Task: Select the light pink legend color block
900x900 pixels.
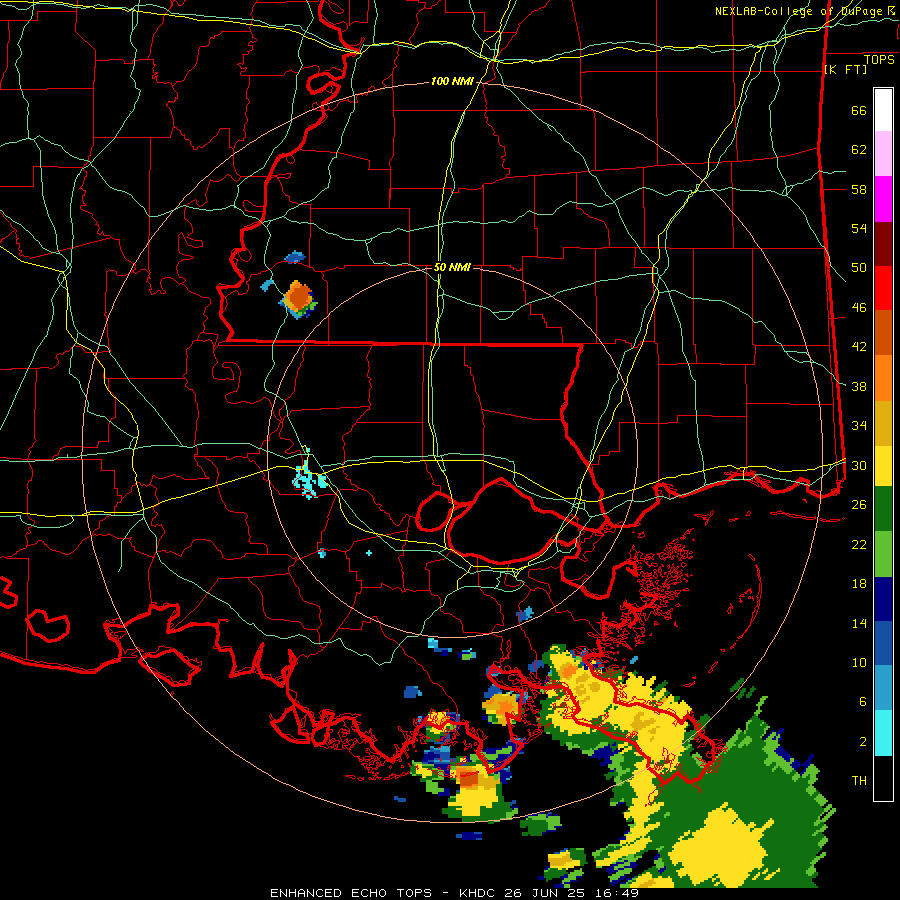Action: tap(883, 154)
